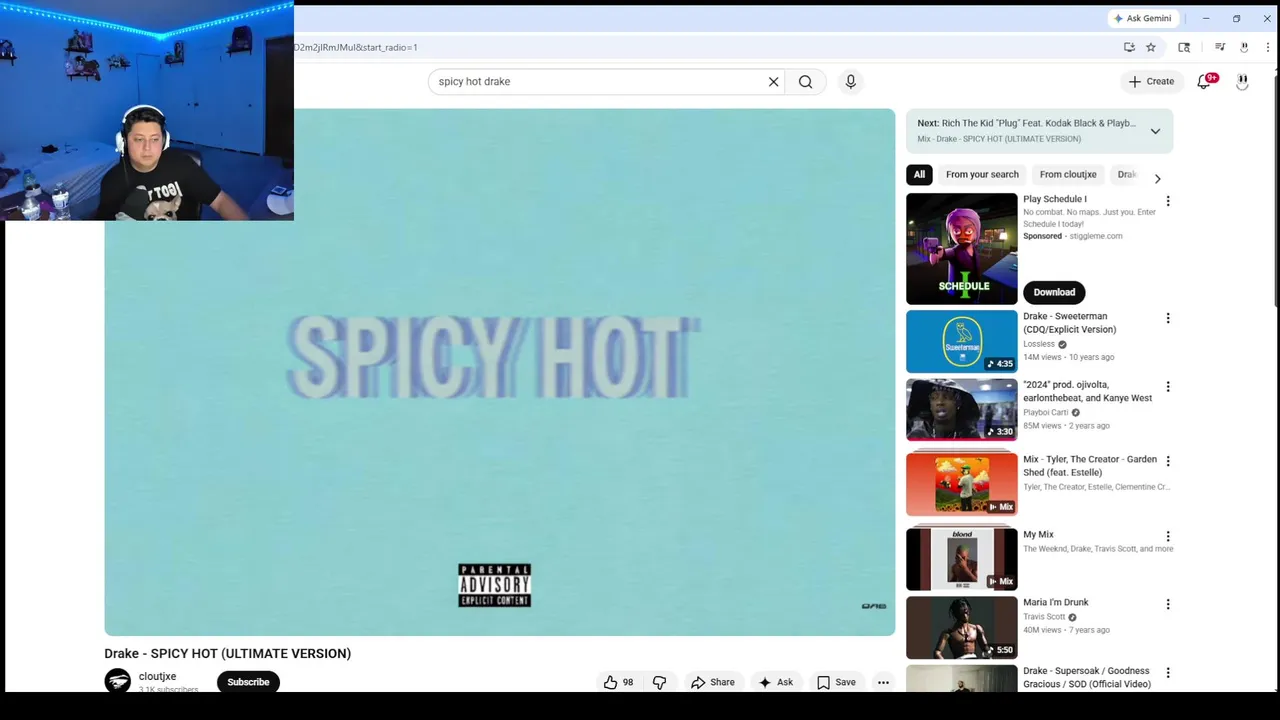Image resolution: width=1280 pixels, height=720 pixels.
Task: Open Tyler, The Creator Garden Shed mix thumbnail
Action: click(961, 484)
